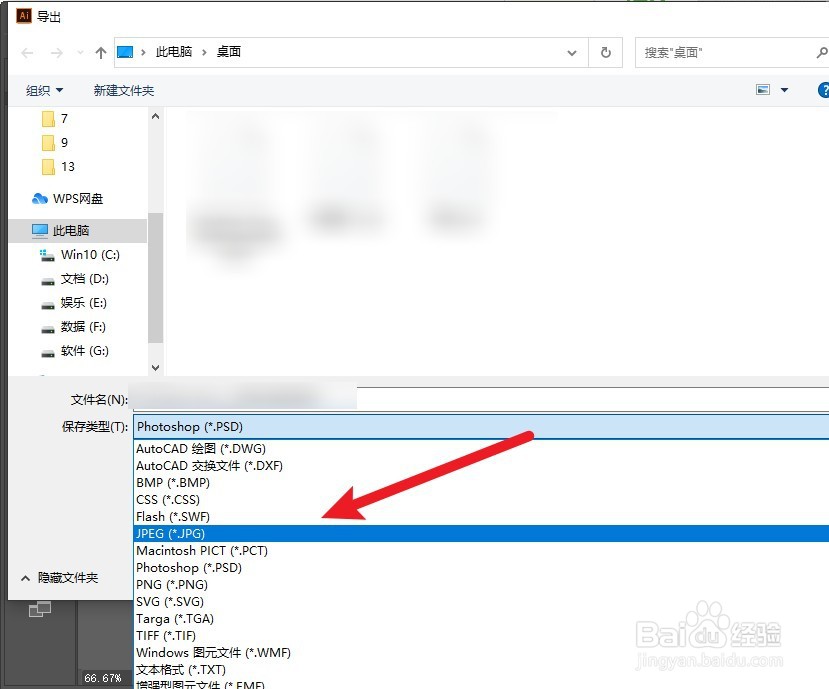829x689 pixels.
Task: Go back with the left arrow
Action: click(27, 53)
